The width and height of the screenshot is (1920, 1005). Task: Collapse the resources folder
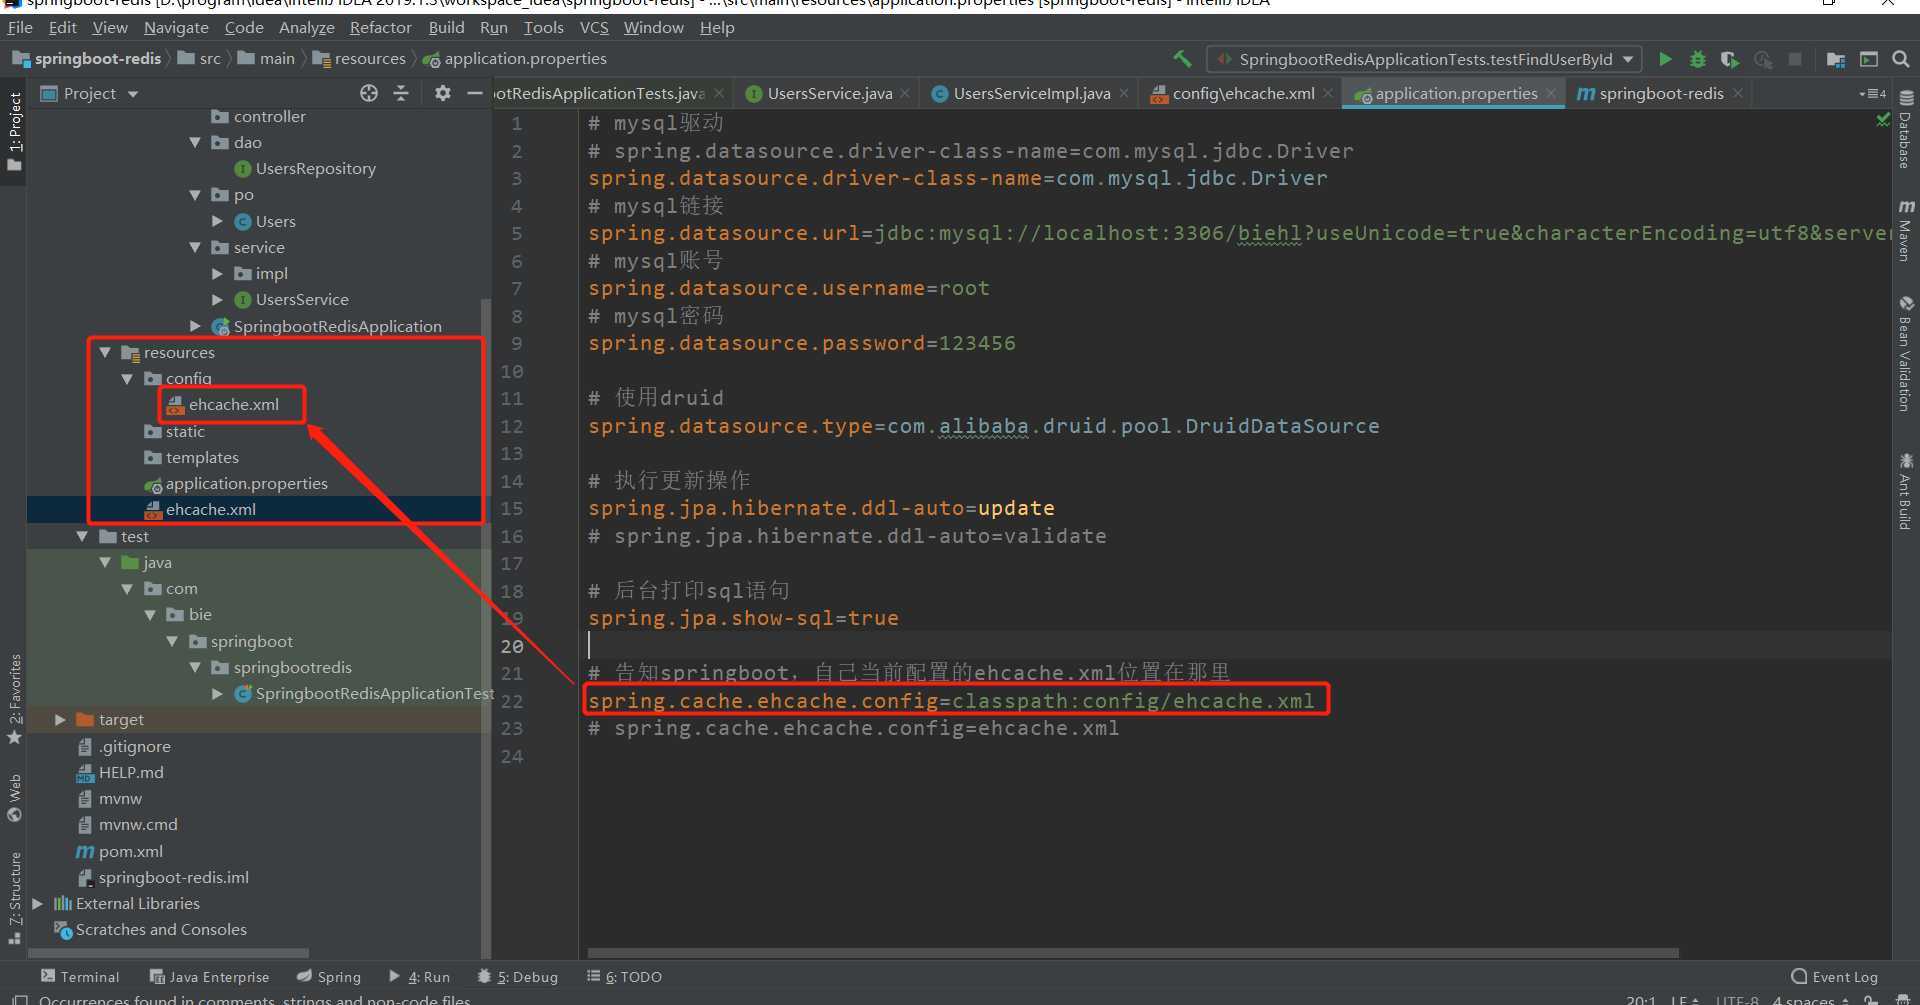(105, 353)
